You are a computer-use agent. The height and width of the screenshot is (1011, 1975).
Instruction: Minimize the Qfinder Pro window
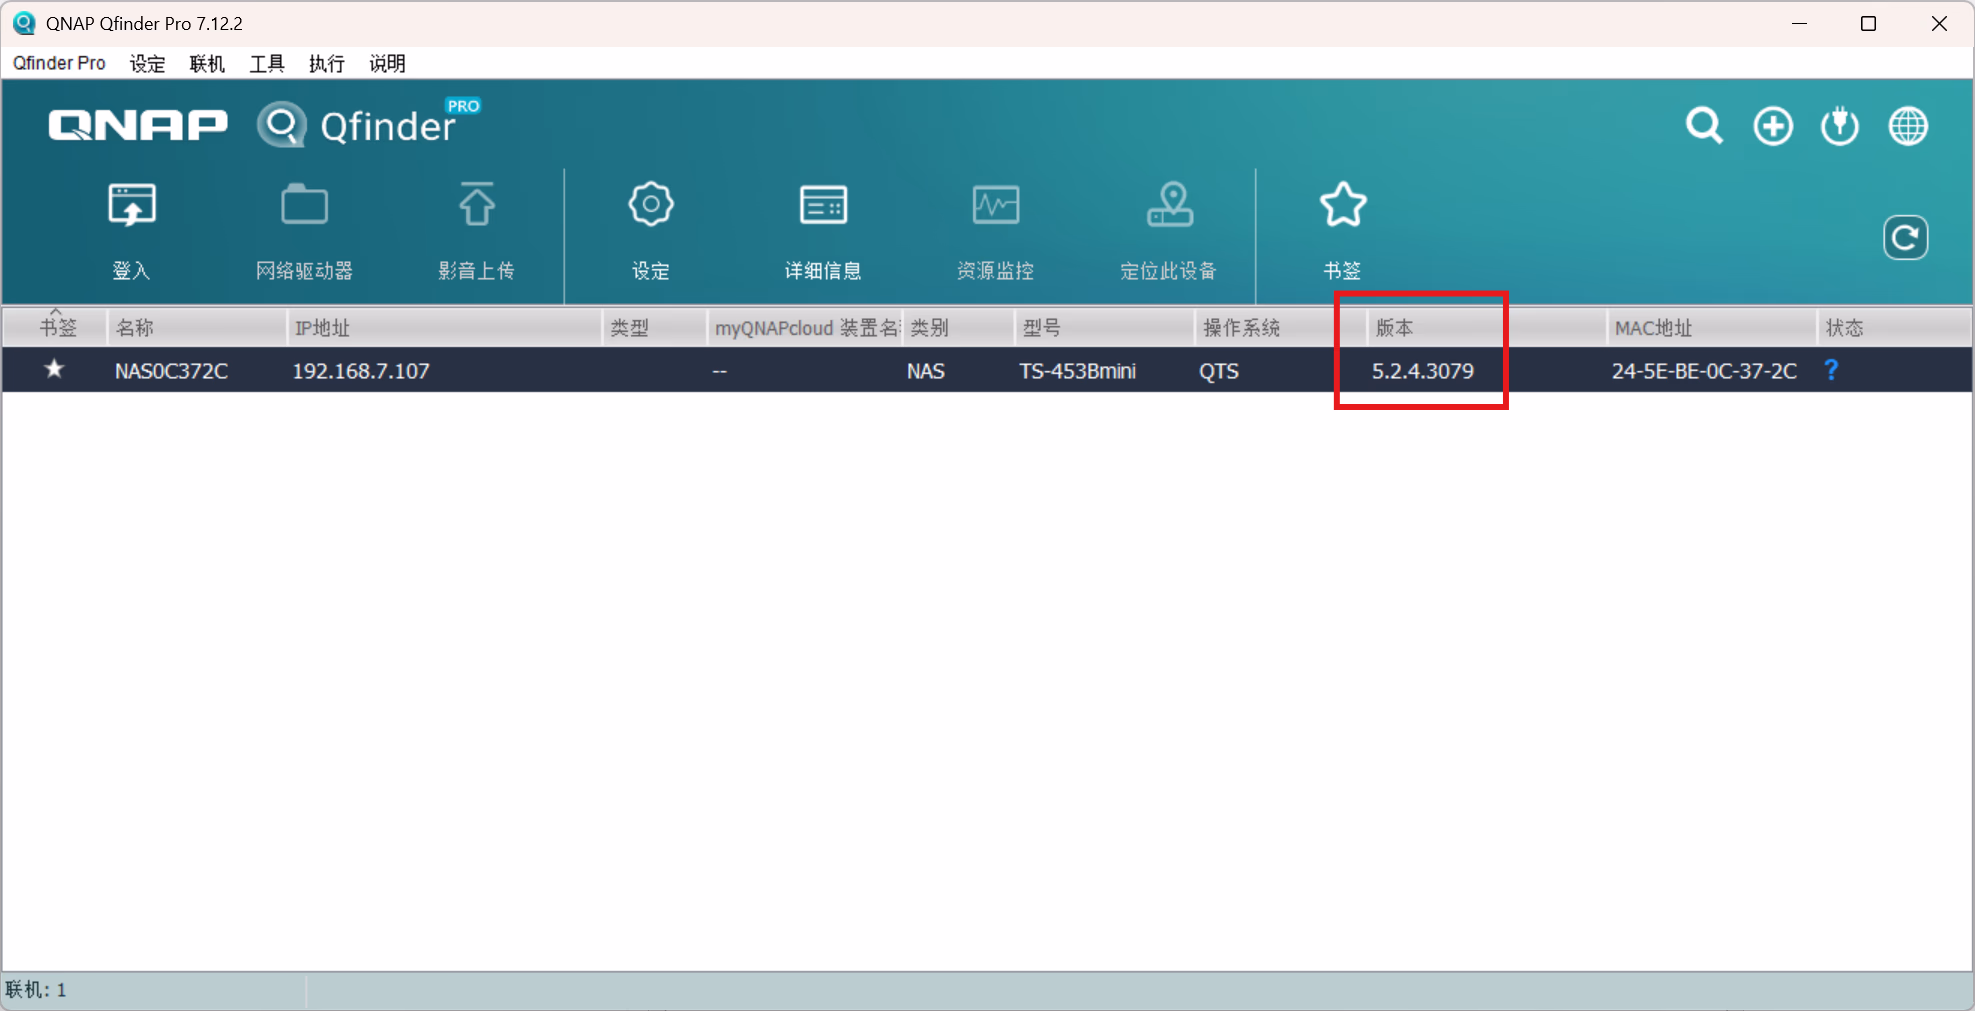[1799, 23]
